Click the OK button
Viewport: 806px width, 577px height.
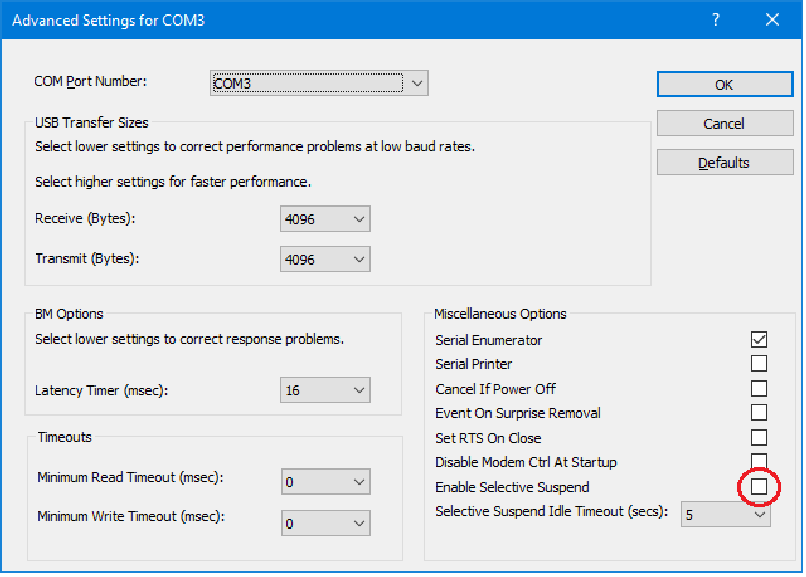(x=724, y=85)
